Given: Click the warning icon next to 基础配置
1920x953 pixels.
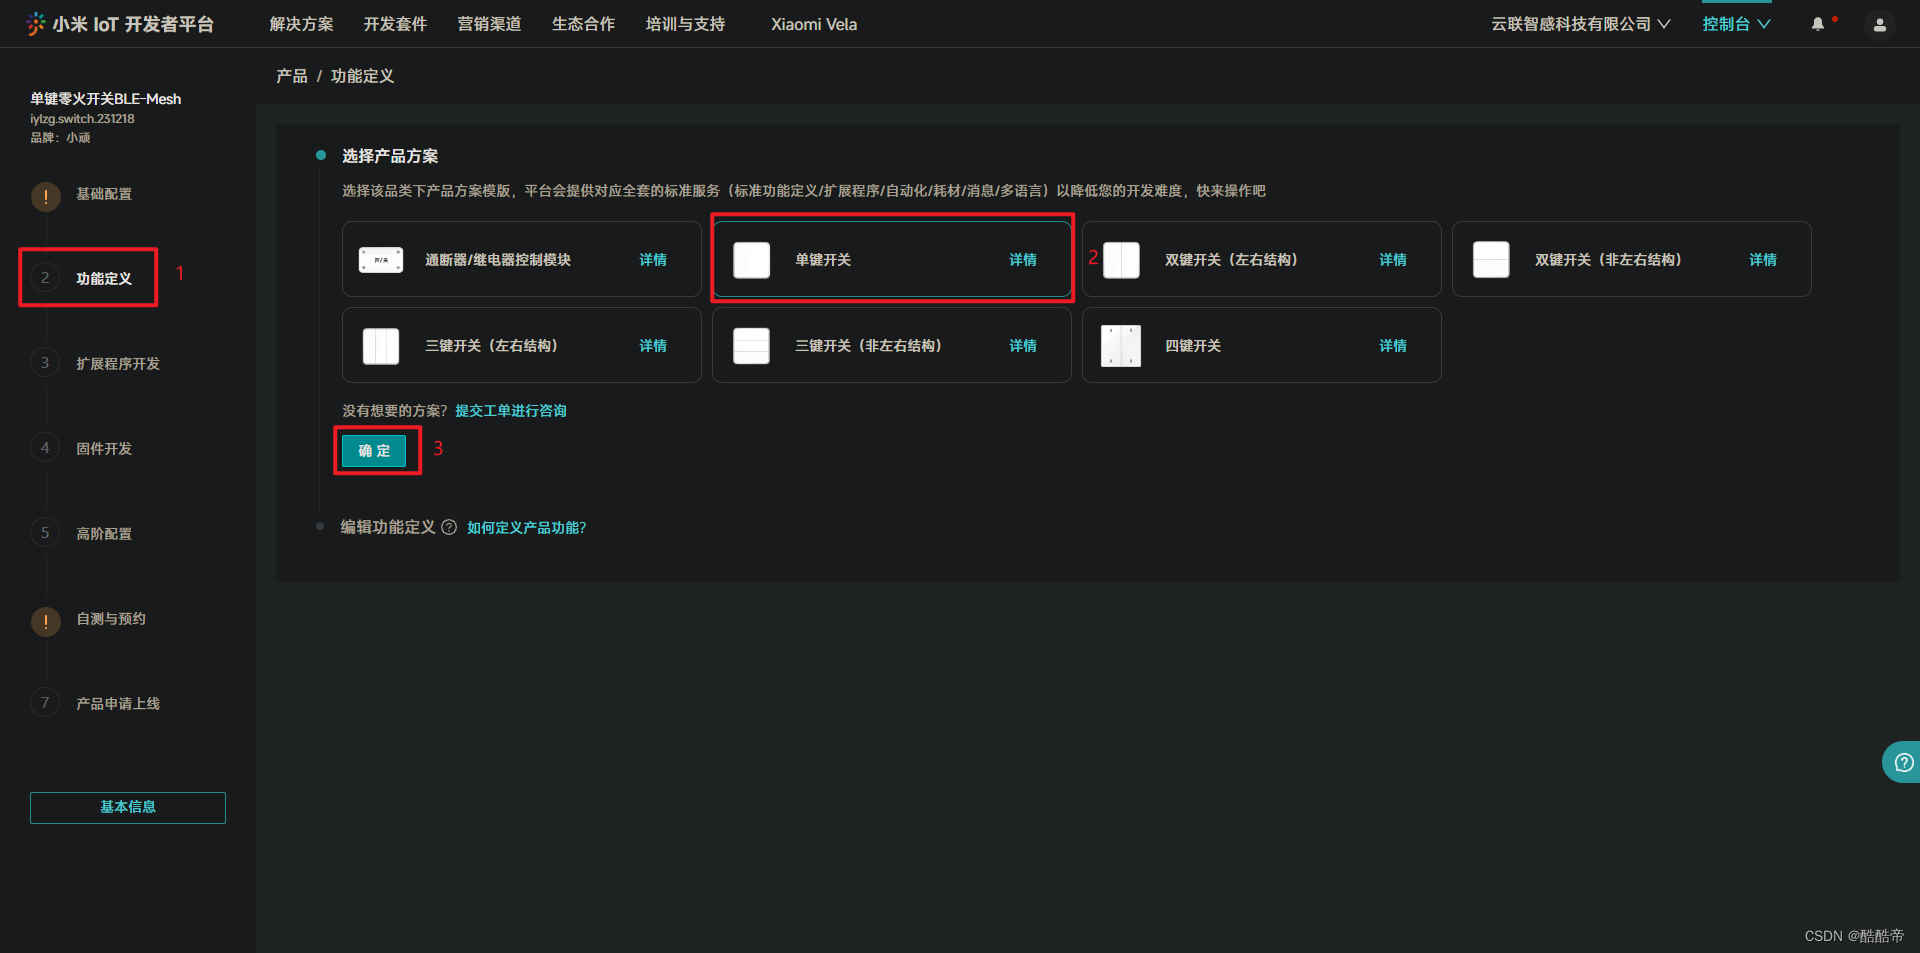Looking at the screenshot, I should [x=45, y=196].
